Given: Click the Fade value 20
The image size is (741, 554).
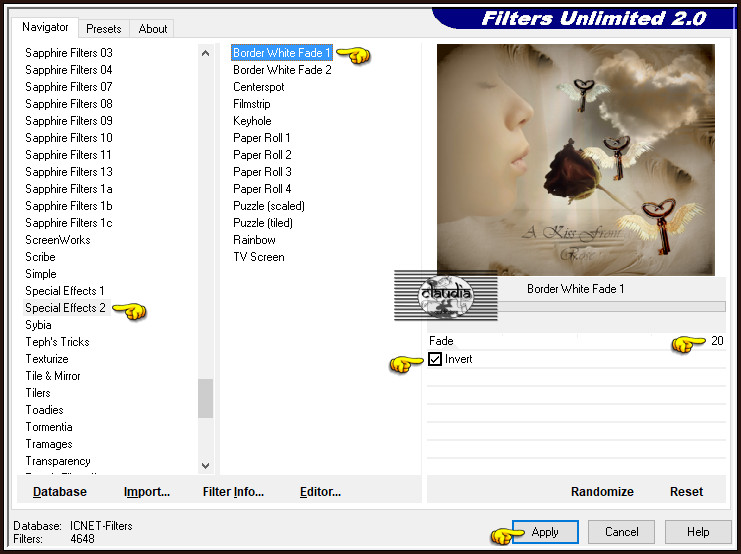Looking at the screenshot, I should pos(717,341).
